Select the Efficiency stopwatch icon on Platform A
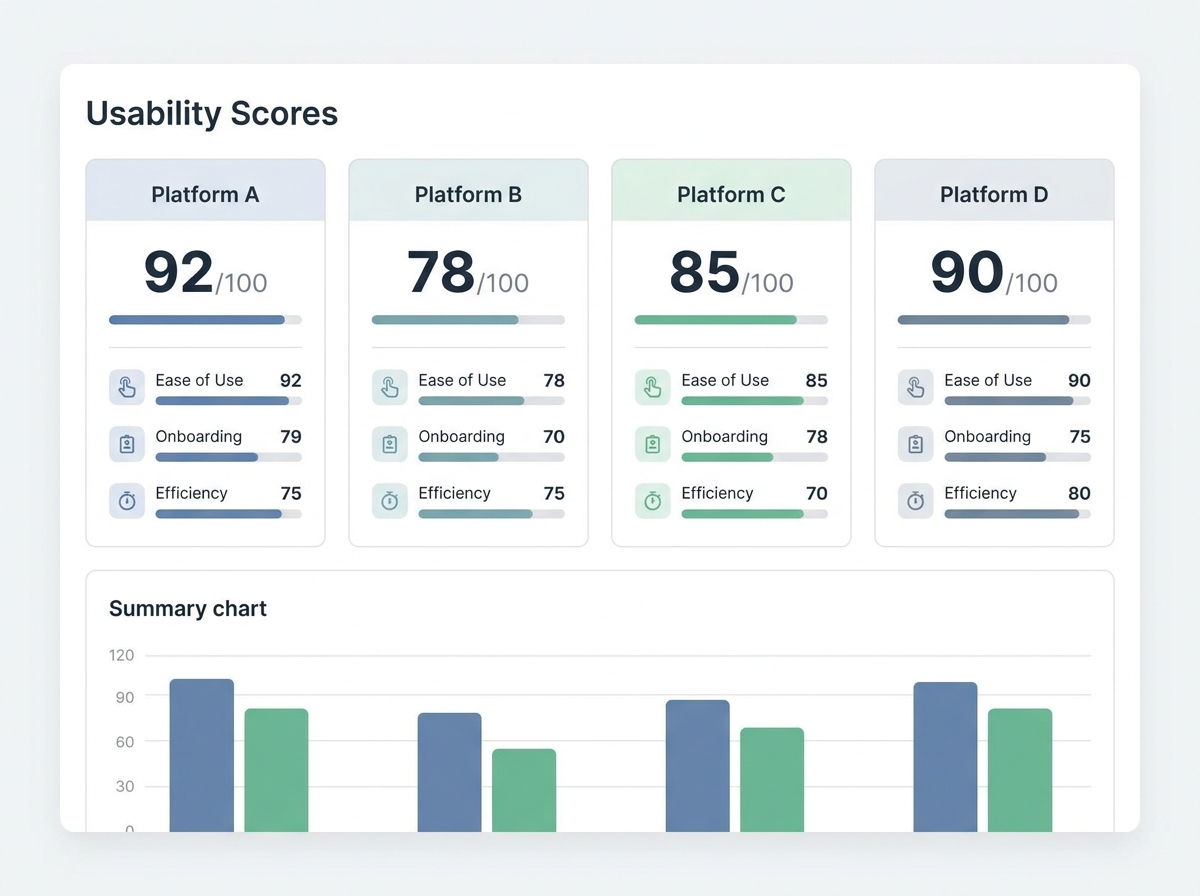This screenshot has height=896, width=1200. (x=127, y=501)
